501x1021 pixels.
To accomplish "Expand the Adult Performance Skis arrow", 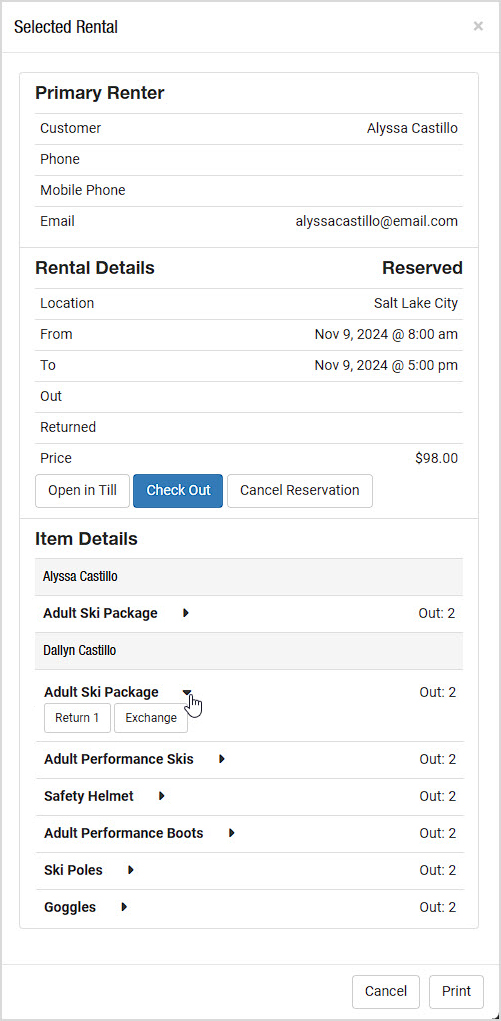I will click(222, 759).
